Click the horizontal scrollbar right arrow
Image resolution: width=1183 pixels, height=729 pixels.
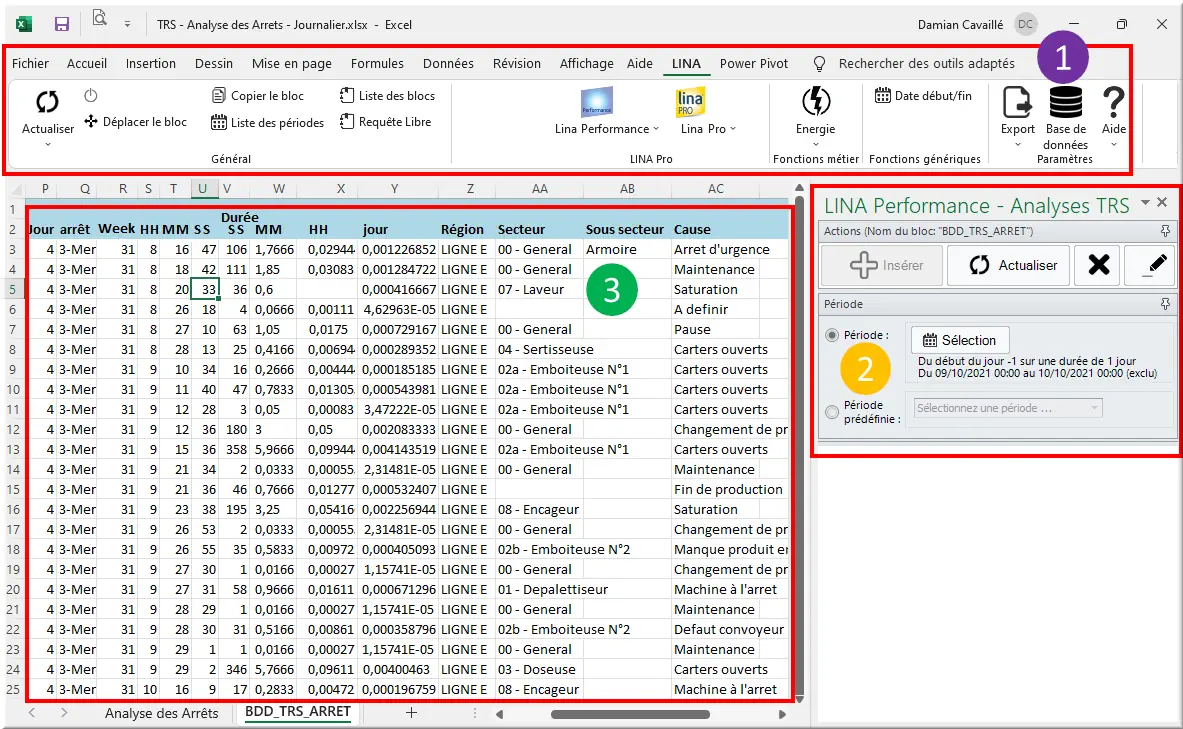[782, 714]
